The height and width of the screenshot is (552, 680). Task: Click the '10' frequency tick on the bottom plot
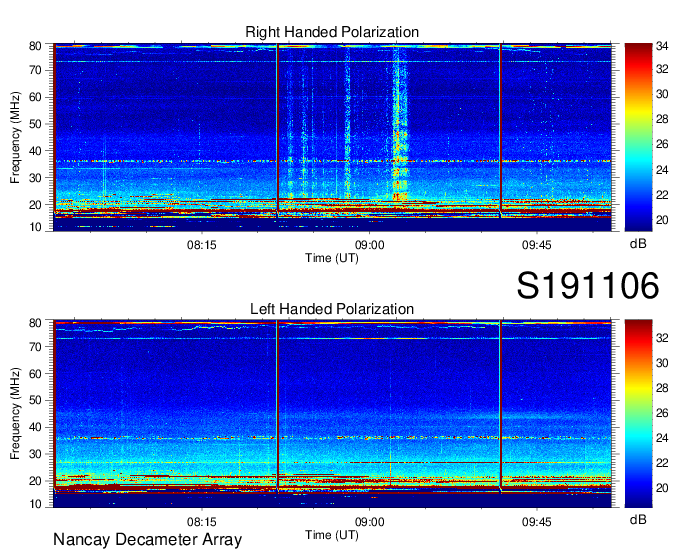[35, 504]
